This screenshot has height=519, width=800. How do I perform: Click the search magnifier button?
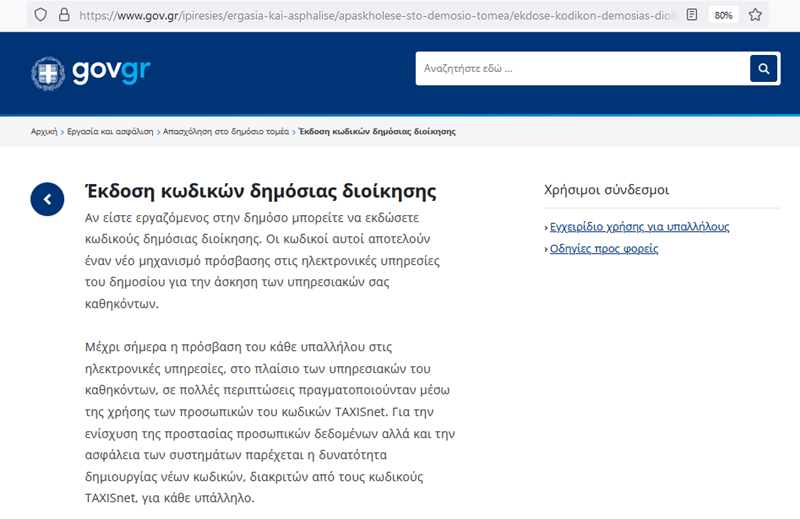[x=763, y=68]
